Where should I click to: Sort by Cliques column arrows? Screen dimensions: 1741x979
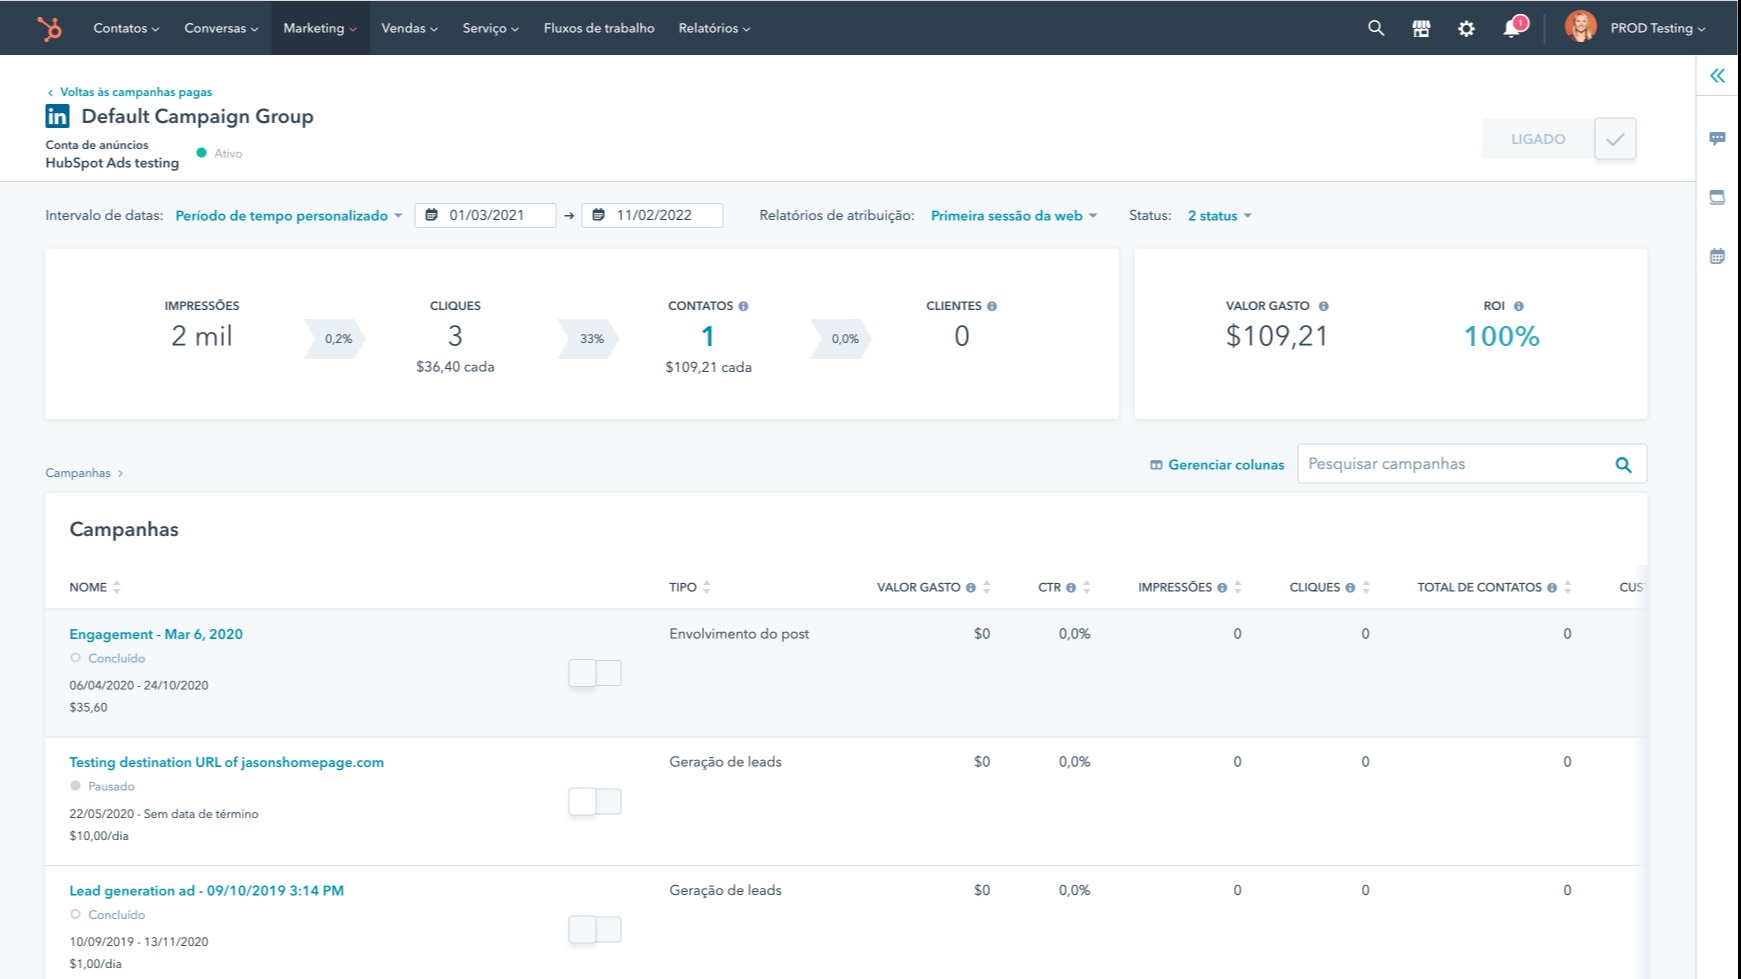(1366, 587)
